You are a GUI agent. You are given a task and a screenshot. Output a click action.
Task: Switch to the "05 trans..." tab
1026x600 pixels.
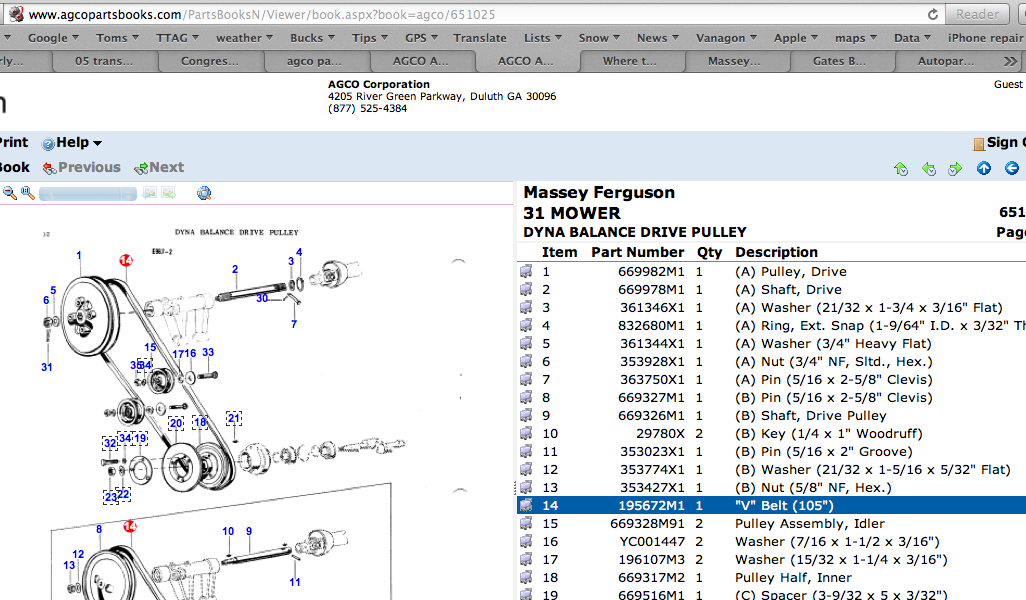point(105,62)
